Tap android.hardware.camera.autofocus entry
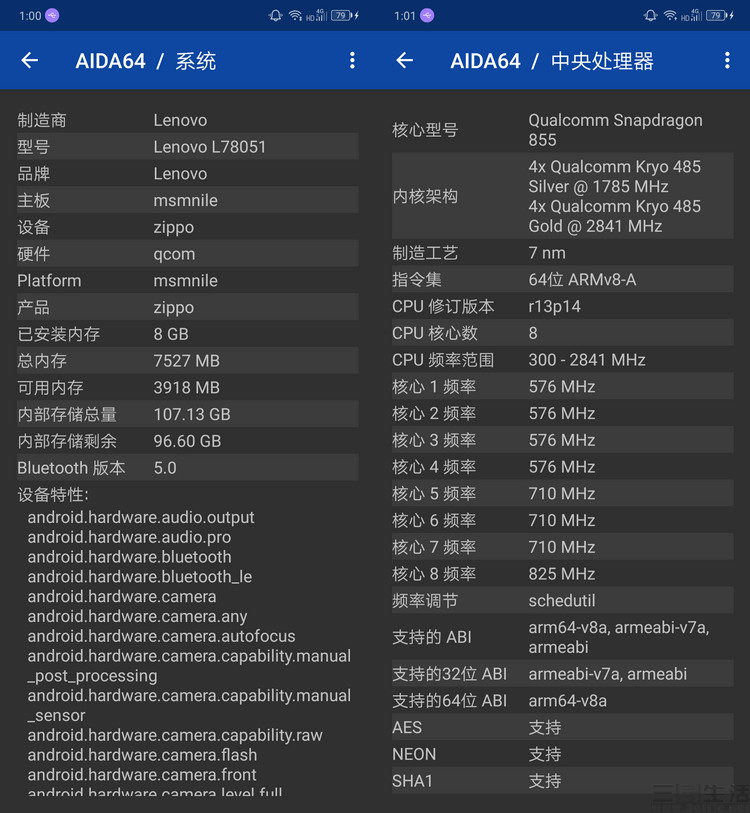 161,636
